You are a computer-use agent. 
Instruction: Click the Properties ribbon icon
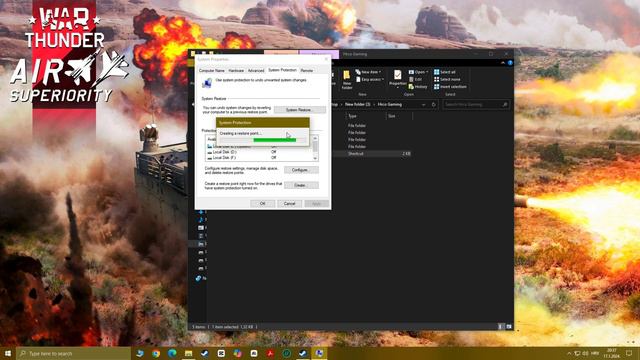[x=398, y=79]
